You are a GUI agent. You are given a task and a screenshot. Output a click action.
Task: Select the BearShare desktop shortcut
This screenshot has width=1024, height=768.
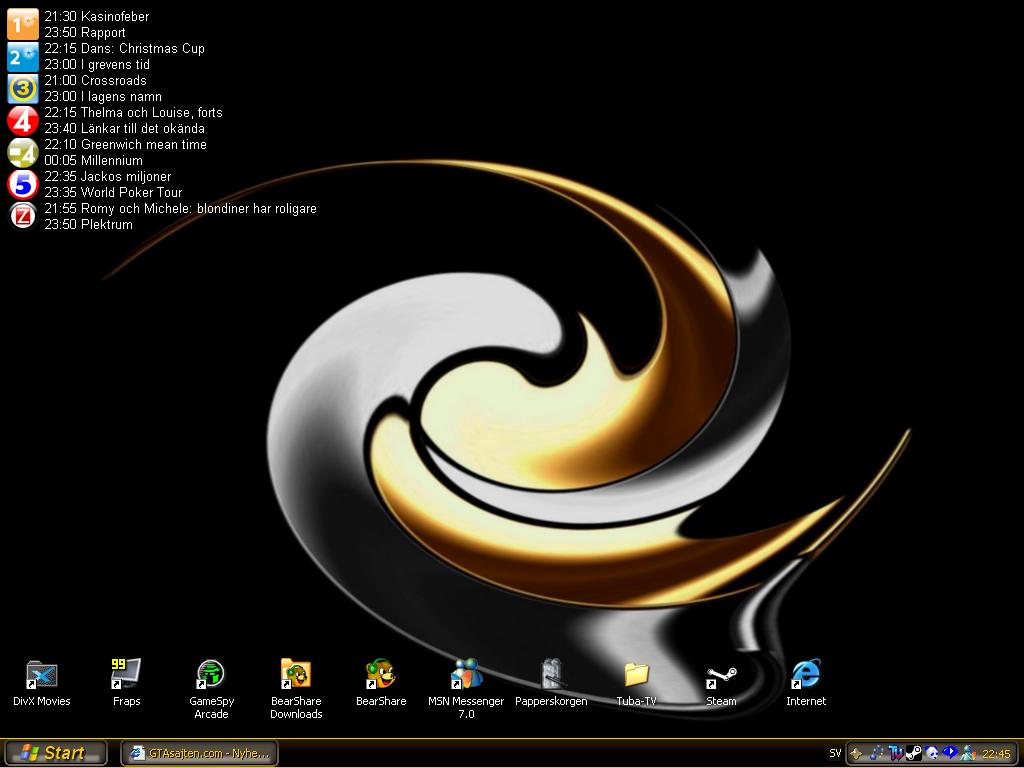coord(381,682)
